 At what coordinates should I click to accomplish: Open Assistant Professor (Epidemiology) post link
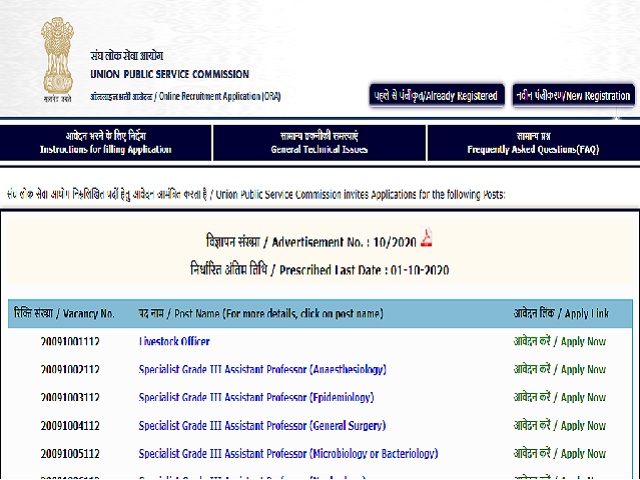pos(256,398)
